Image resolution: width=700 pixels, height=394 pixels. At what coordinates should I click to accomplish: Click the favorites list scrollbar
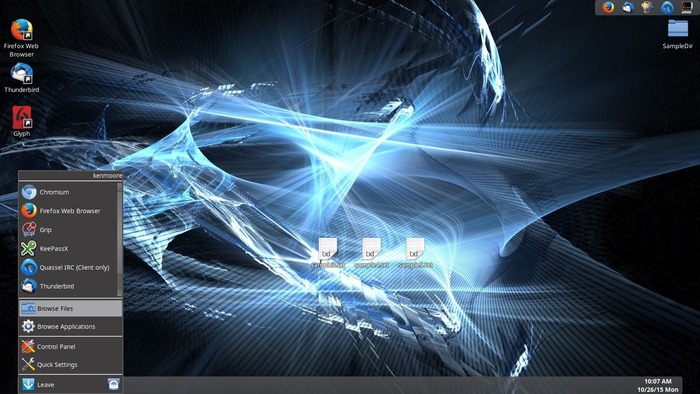point(120,240)
